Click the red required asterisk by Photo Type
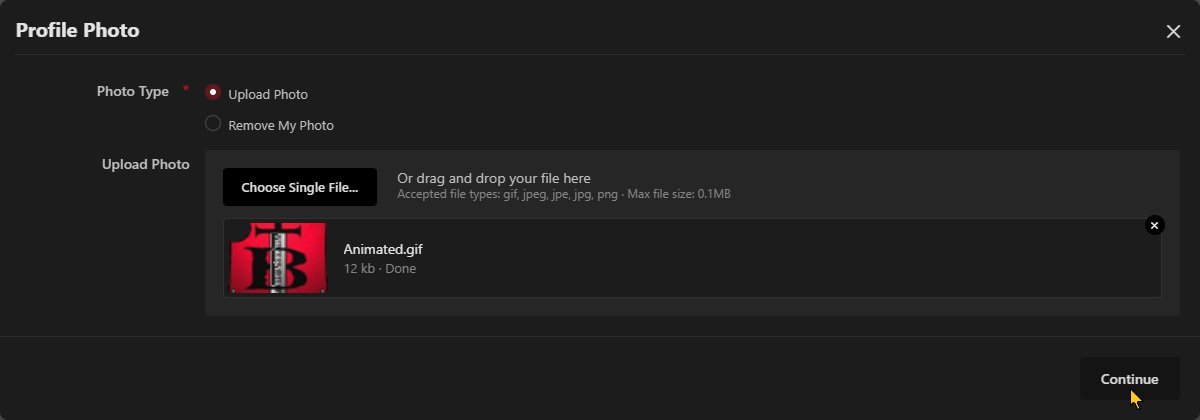The height and width of the screenshot is (420, 1200). pos(186,90)
